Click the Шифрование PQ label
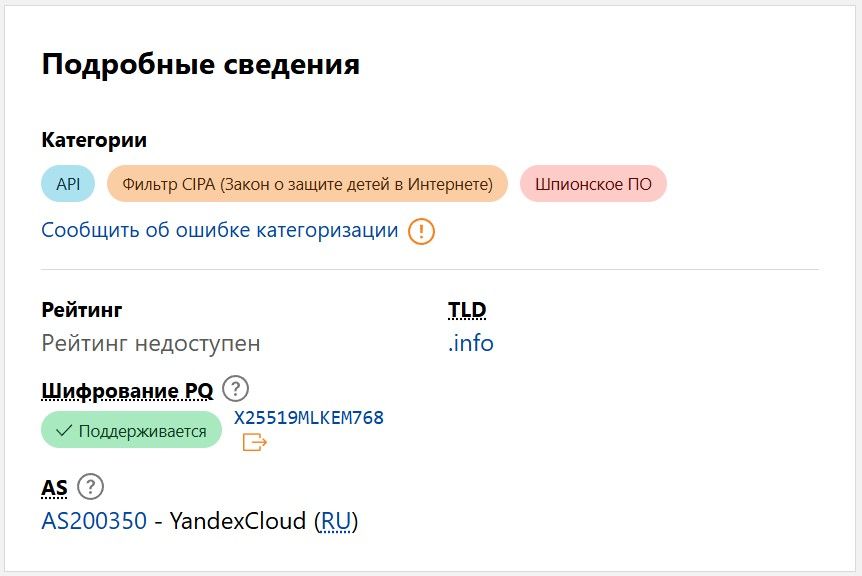This screenshot has width=862, height=576. tap(126, 389)
